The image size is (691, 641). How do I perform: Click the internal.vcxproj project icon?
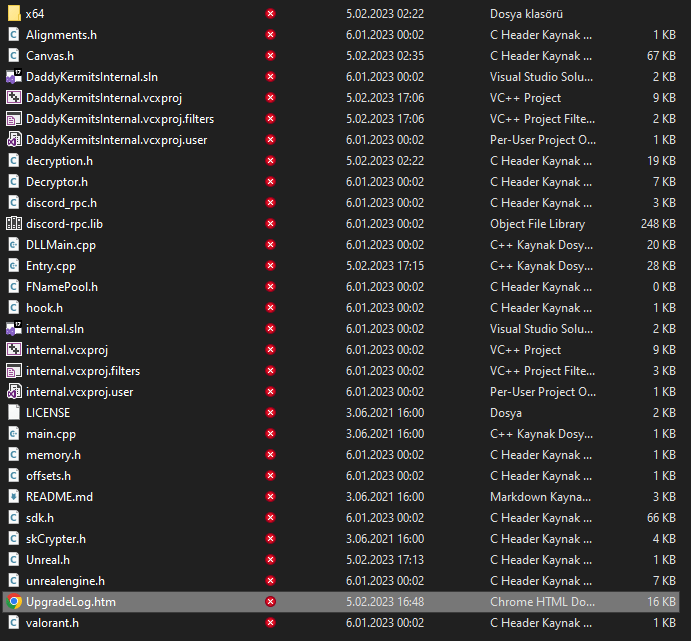tap(14, 350)
